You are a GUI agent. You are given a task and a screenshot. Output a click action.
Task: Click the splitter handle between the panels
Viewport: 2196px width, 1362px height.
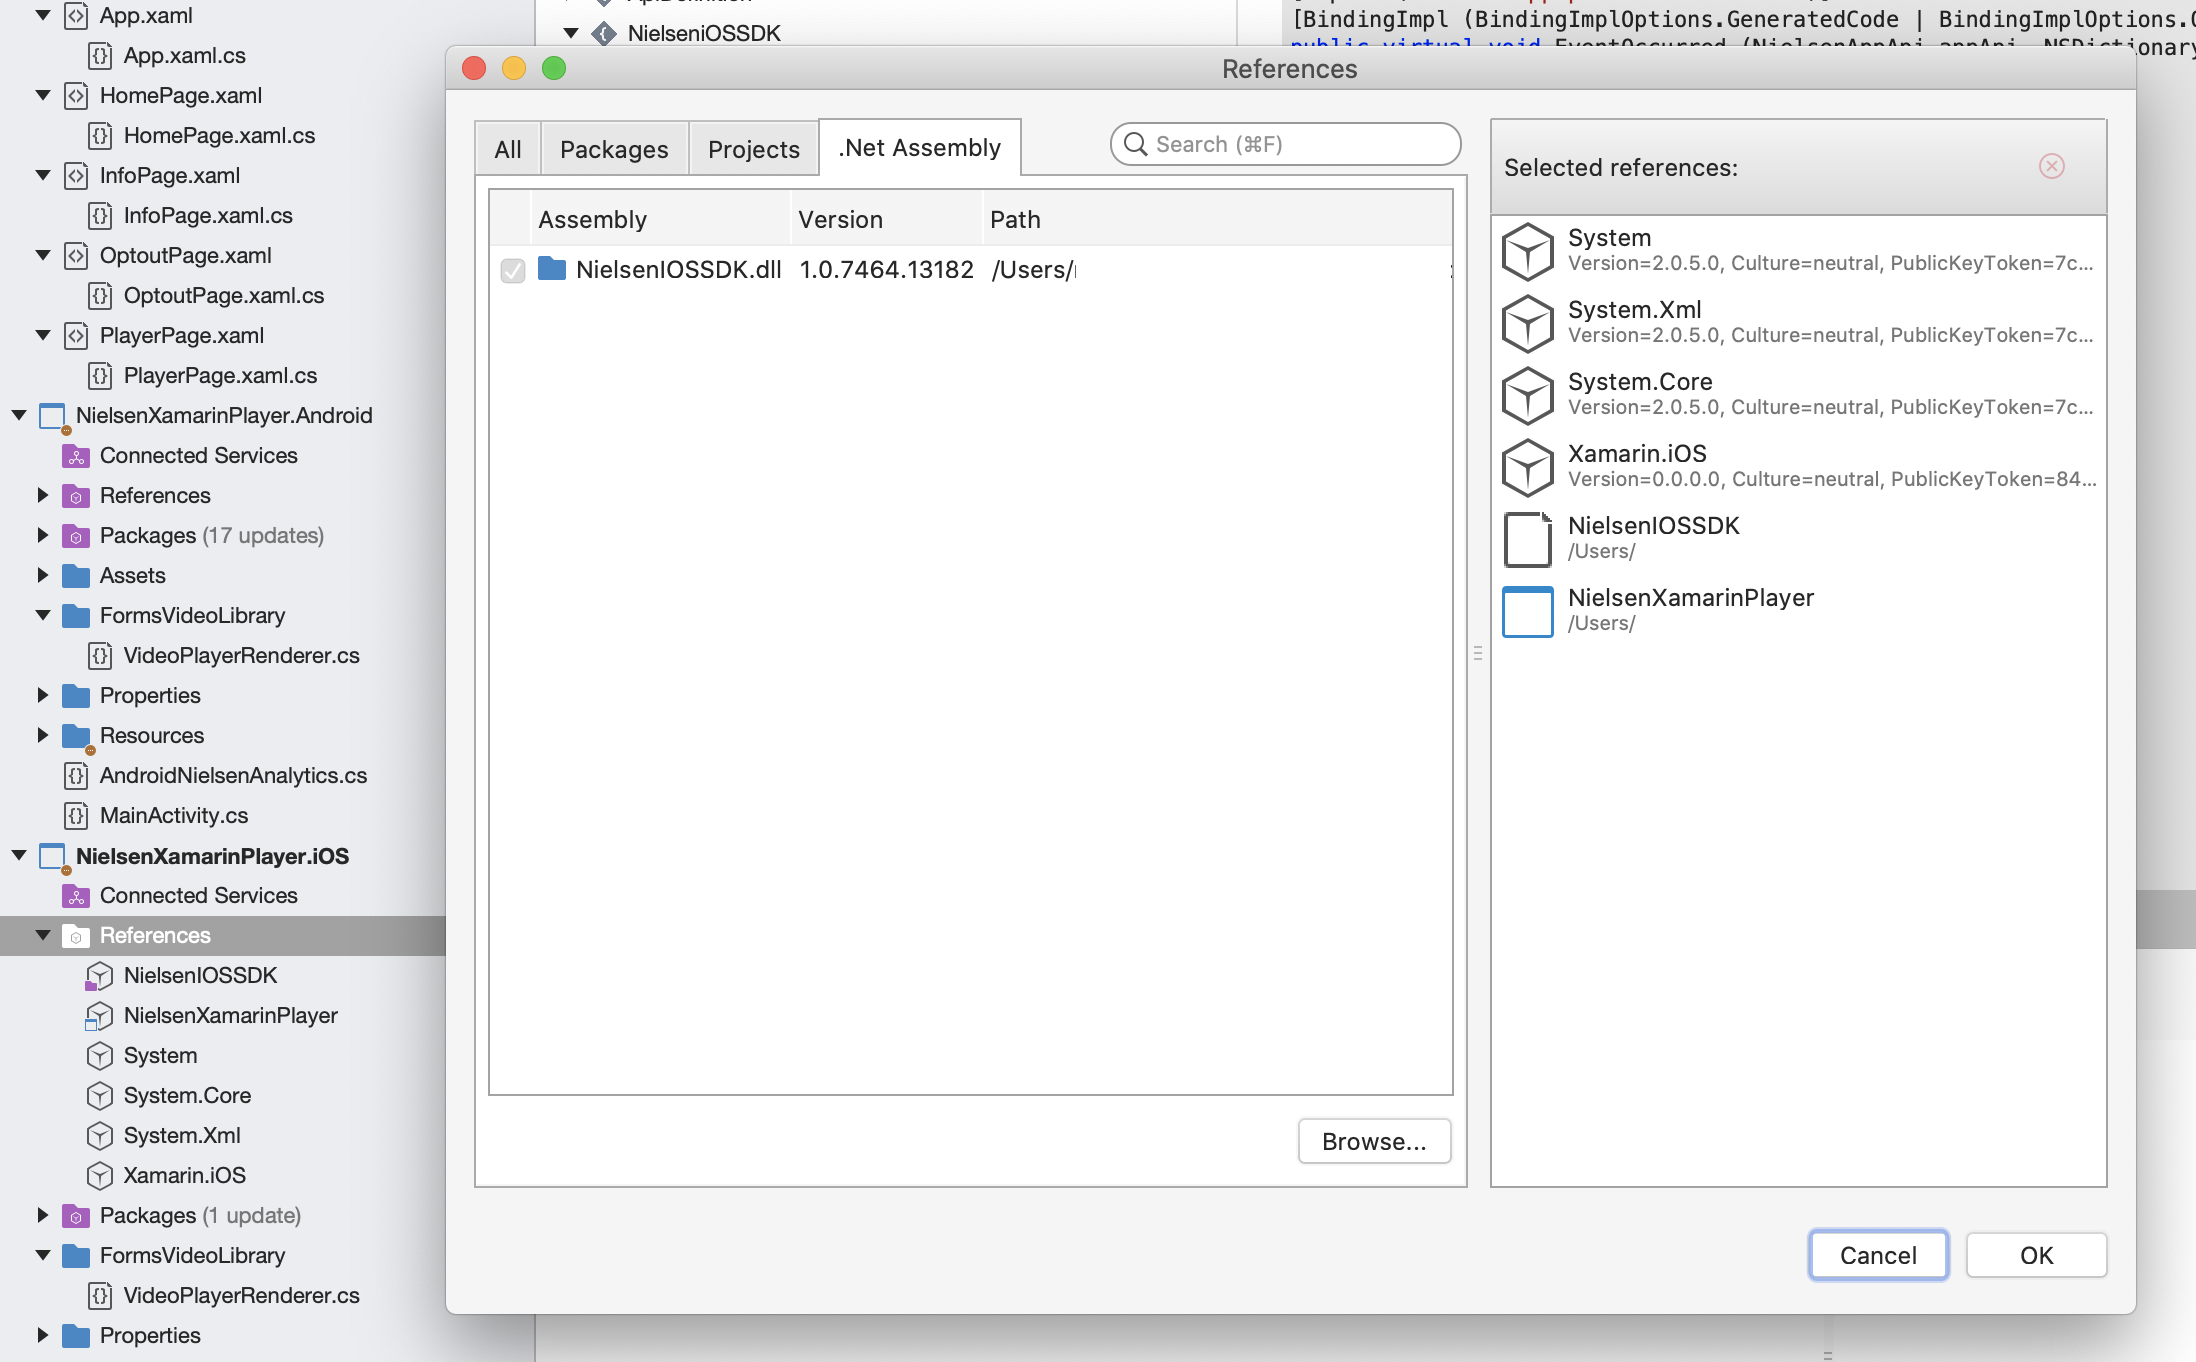click(1478, 653)
